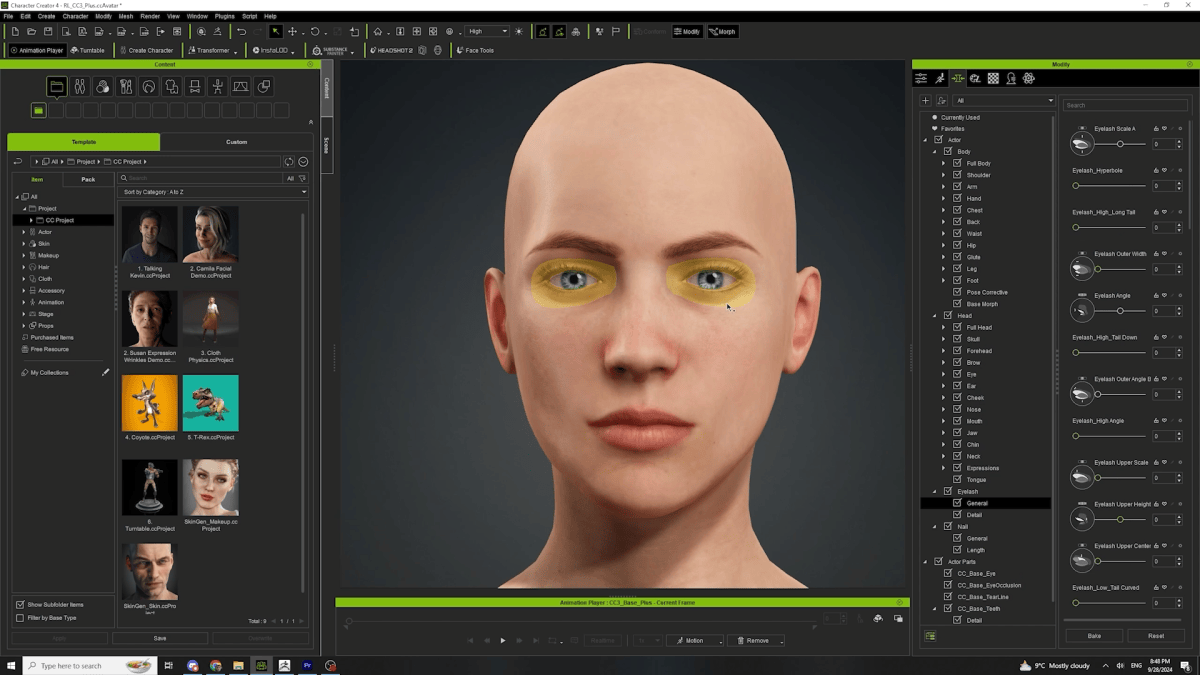Select the Cloth content category icon
The width and height of the screenshot is (1200, 675).
tap(171, 87)
